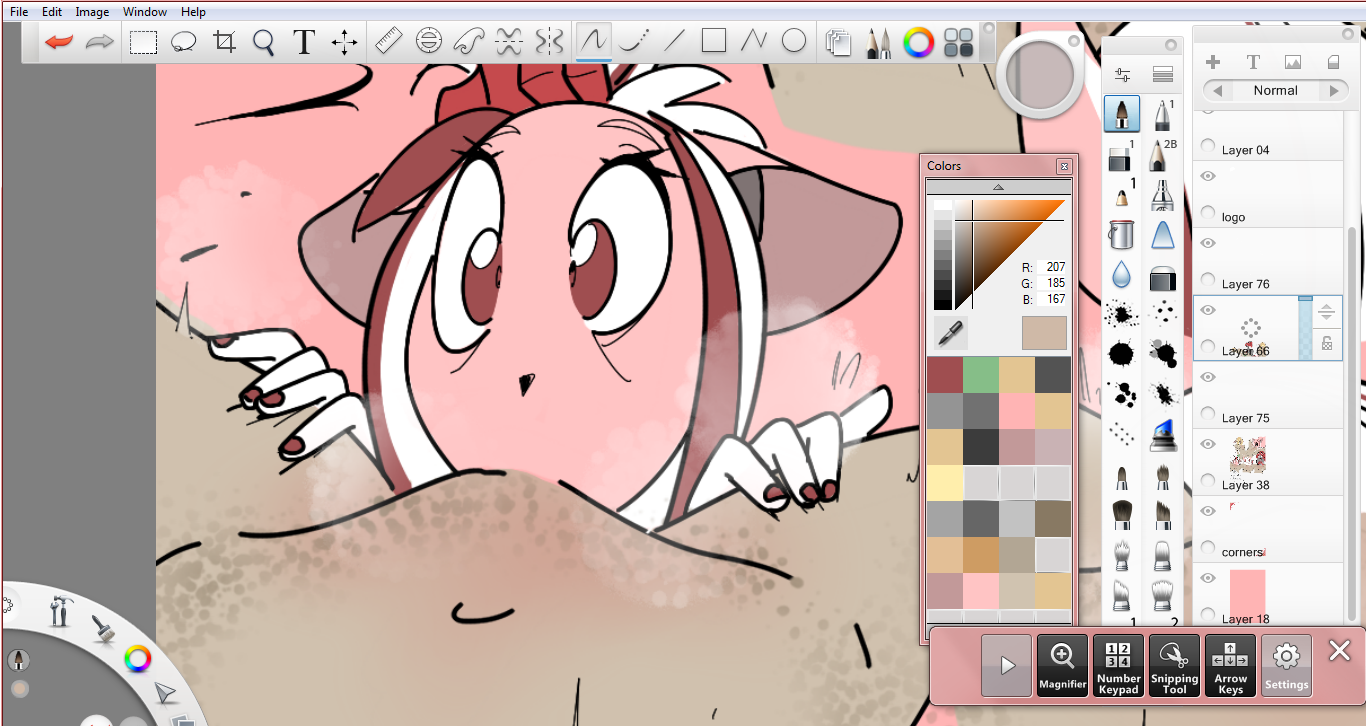Select the Oval draw style tool
The height and width of the screenshot is (726, 1366).
[x=794, y=41]
